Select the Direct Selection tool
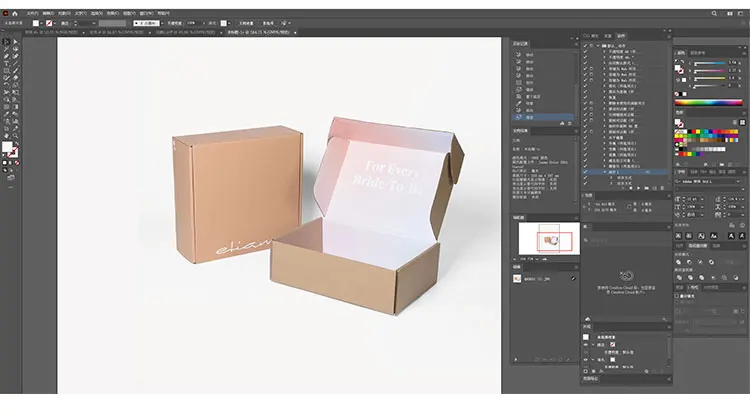Image resolution: width=750 pixels, height=419 pixels. [14, 42]
